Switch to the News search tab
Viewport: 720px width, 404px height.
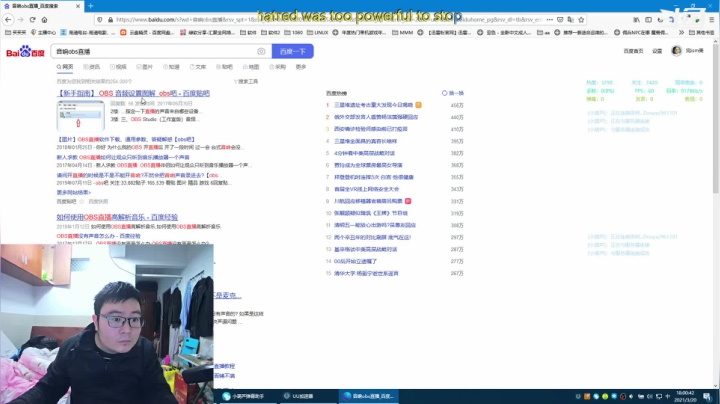pyautogui.click(x=92, y=67)
